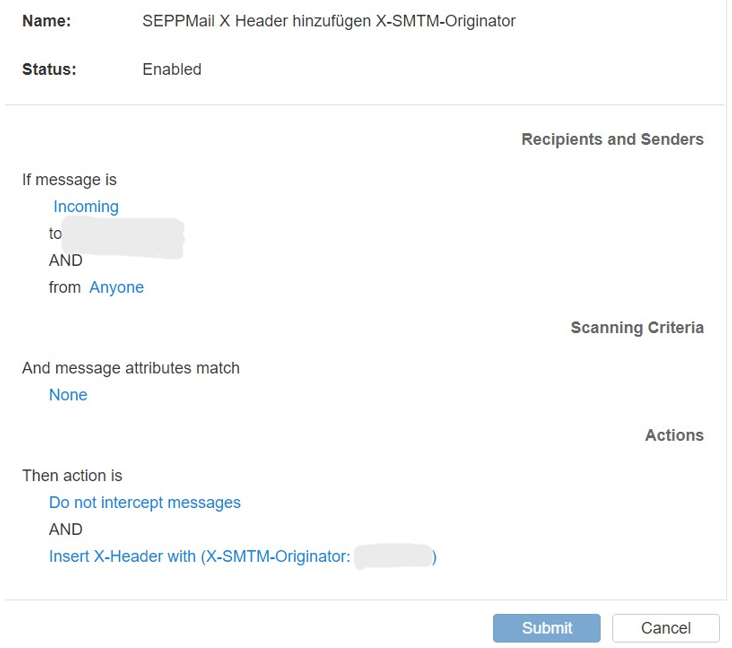Click the Status: label
The image size is (732, 648).
pyautogui.click(x=49, y=69)
